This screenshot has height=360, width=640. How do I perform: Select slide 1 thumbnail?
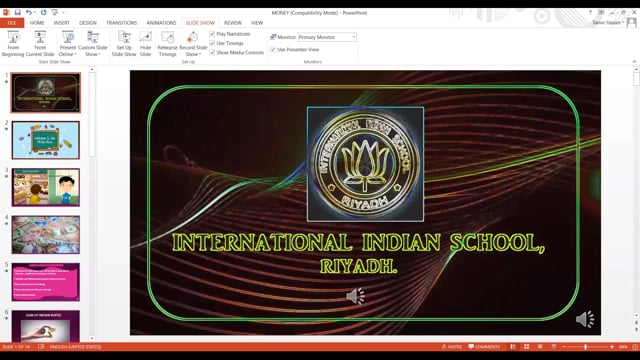pyautogui.click(x=46, y=93)
